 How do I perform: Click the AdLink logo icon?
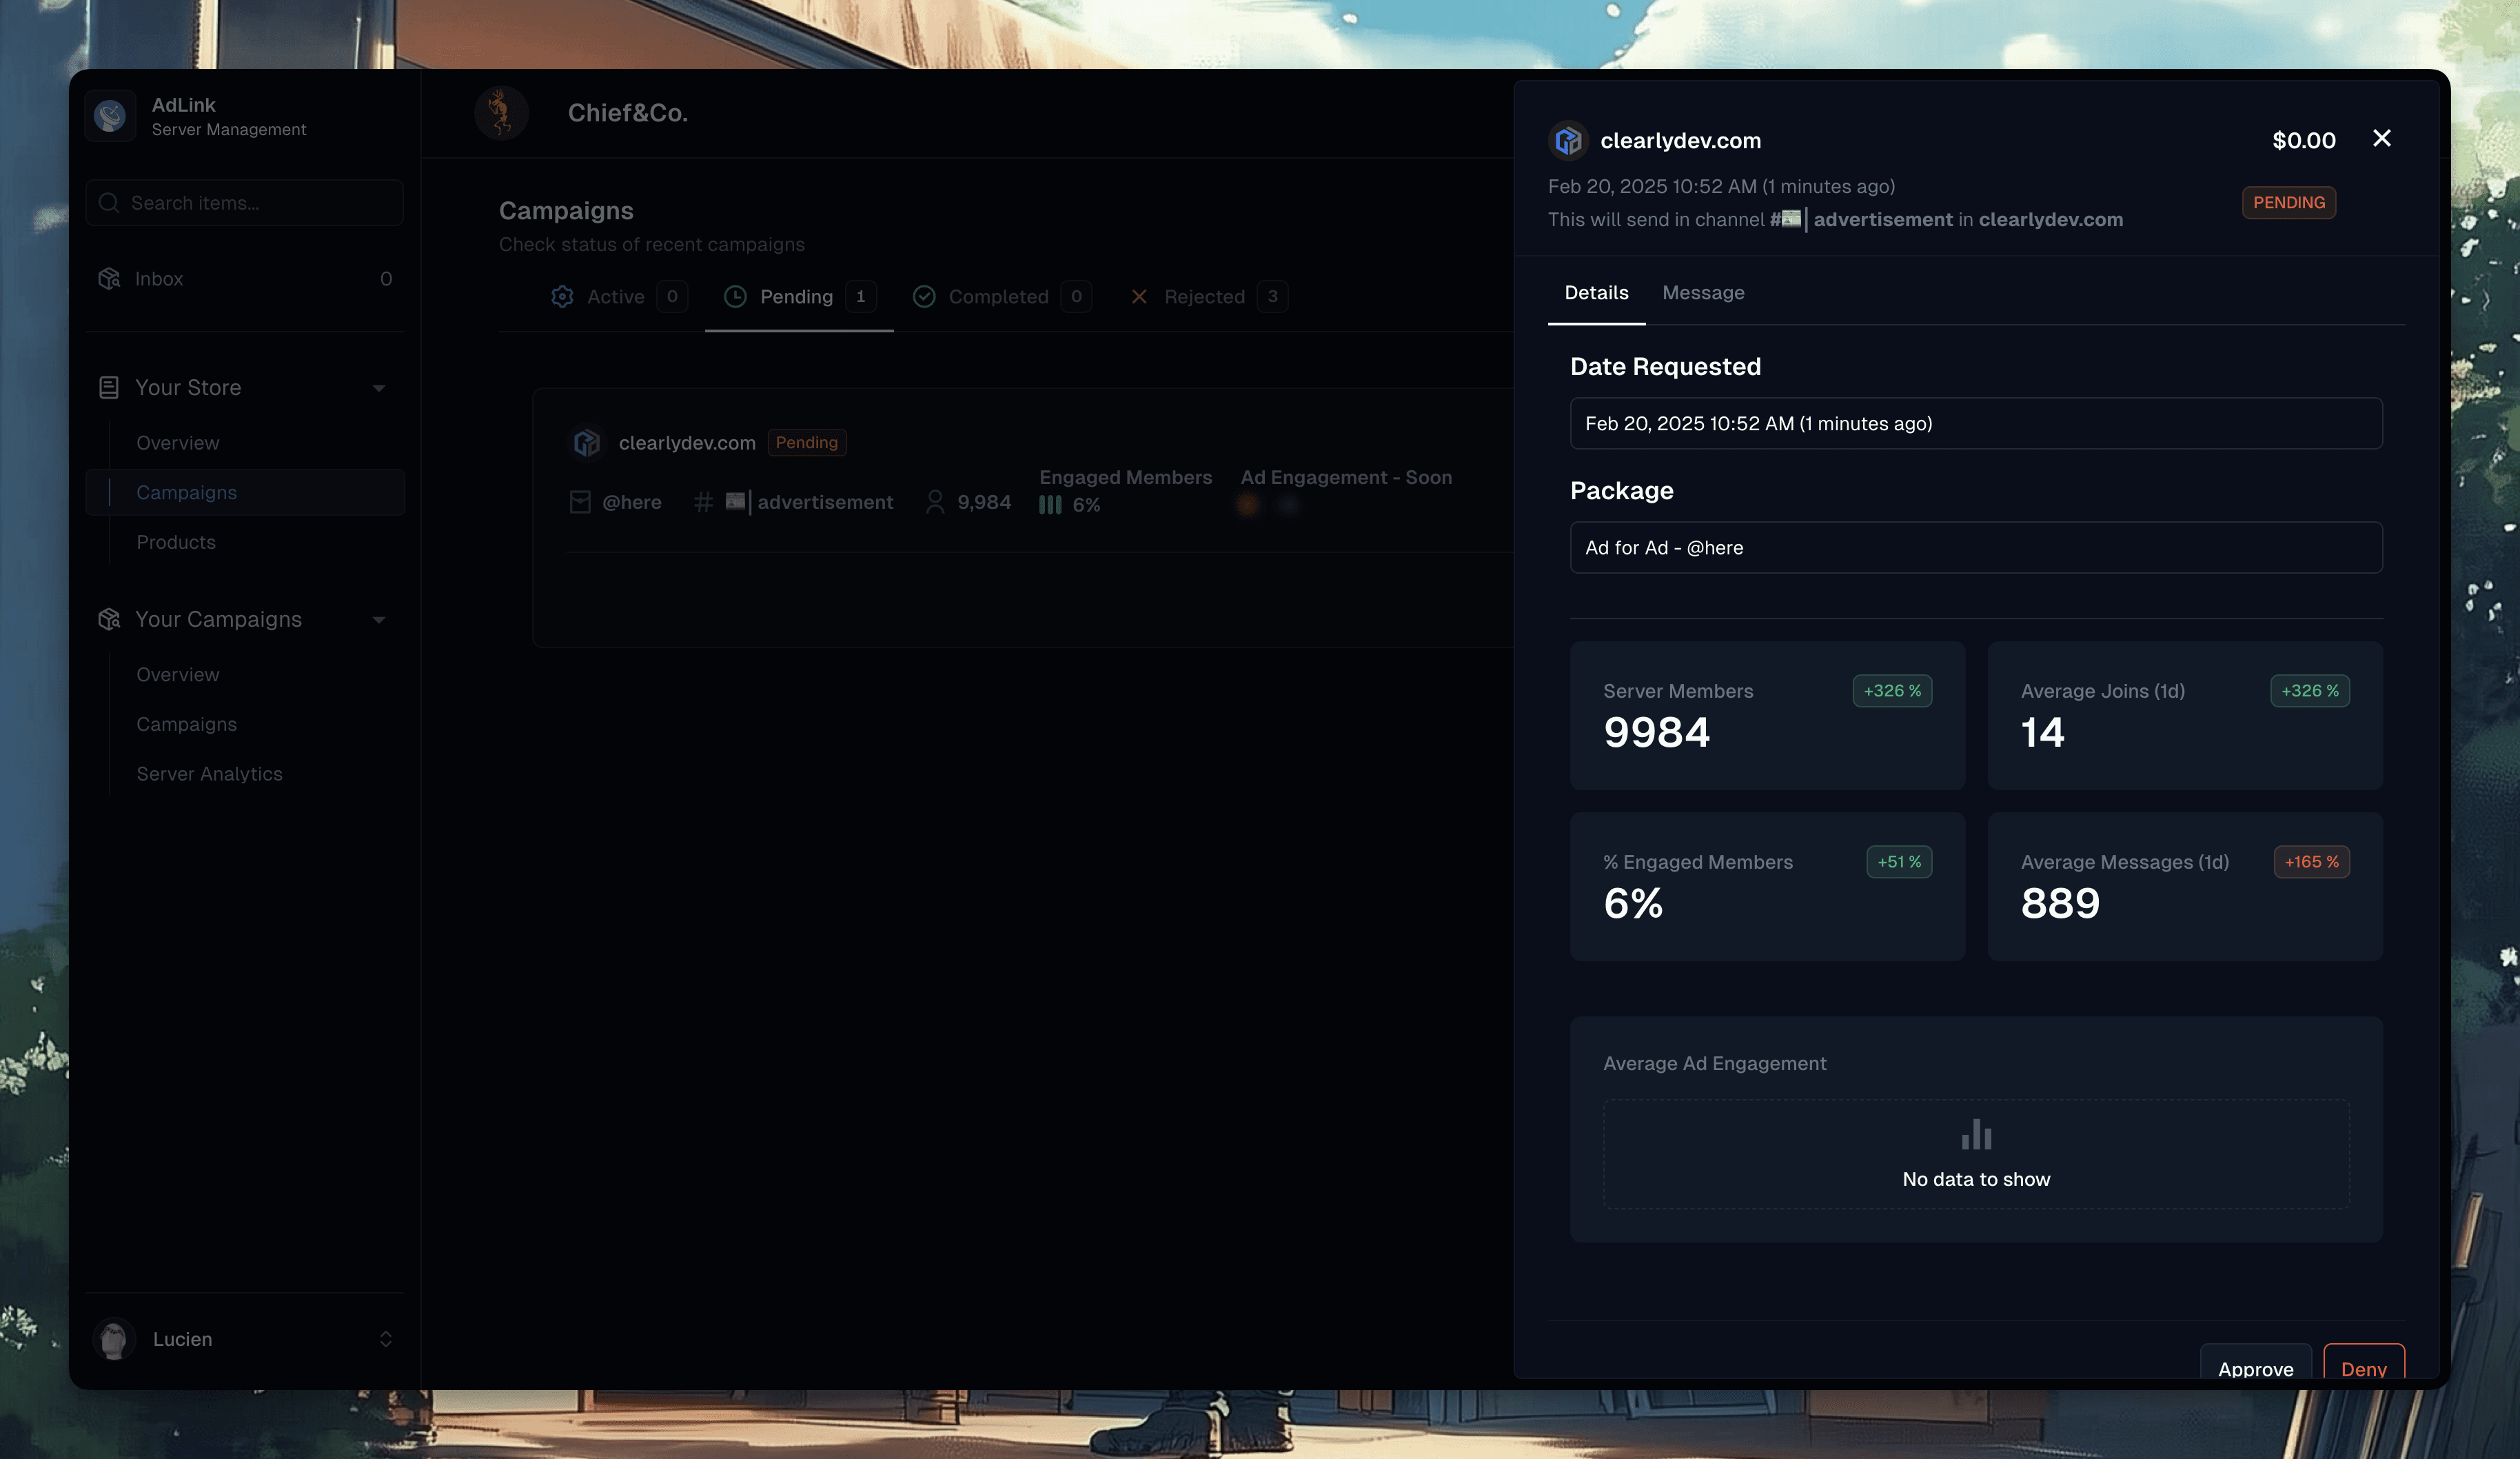tap(110, 116)
